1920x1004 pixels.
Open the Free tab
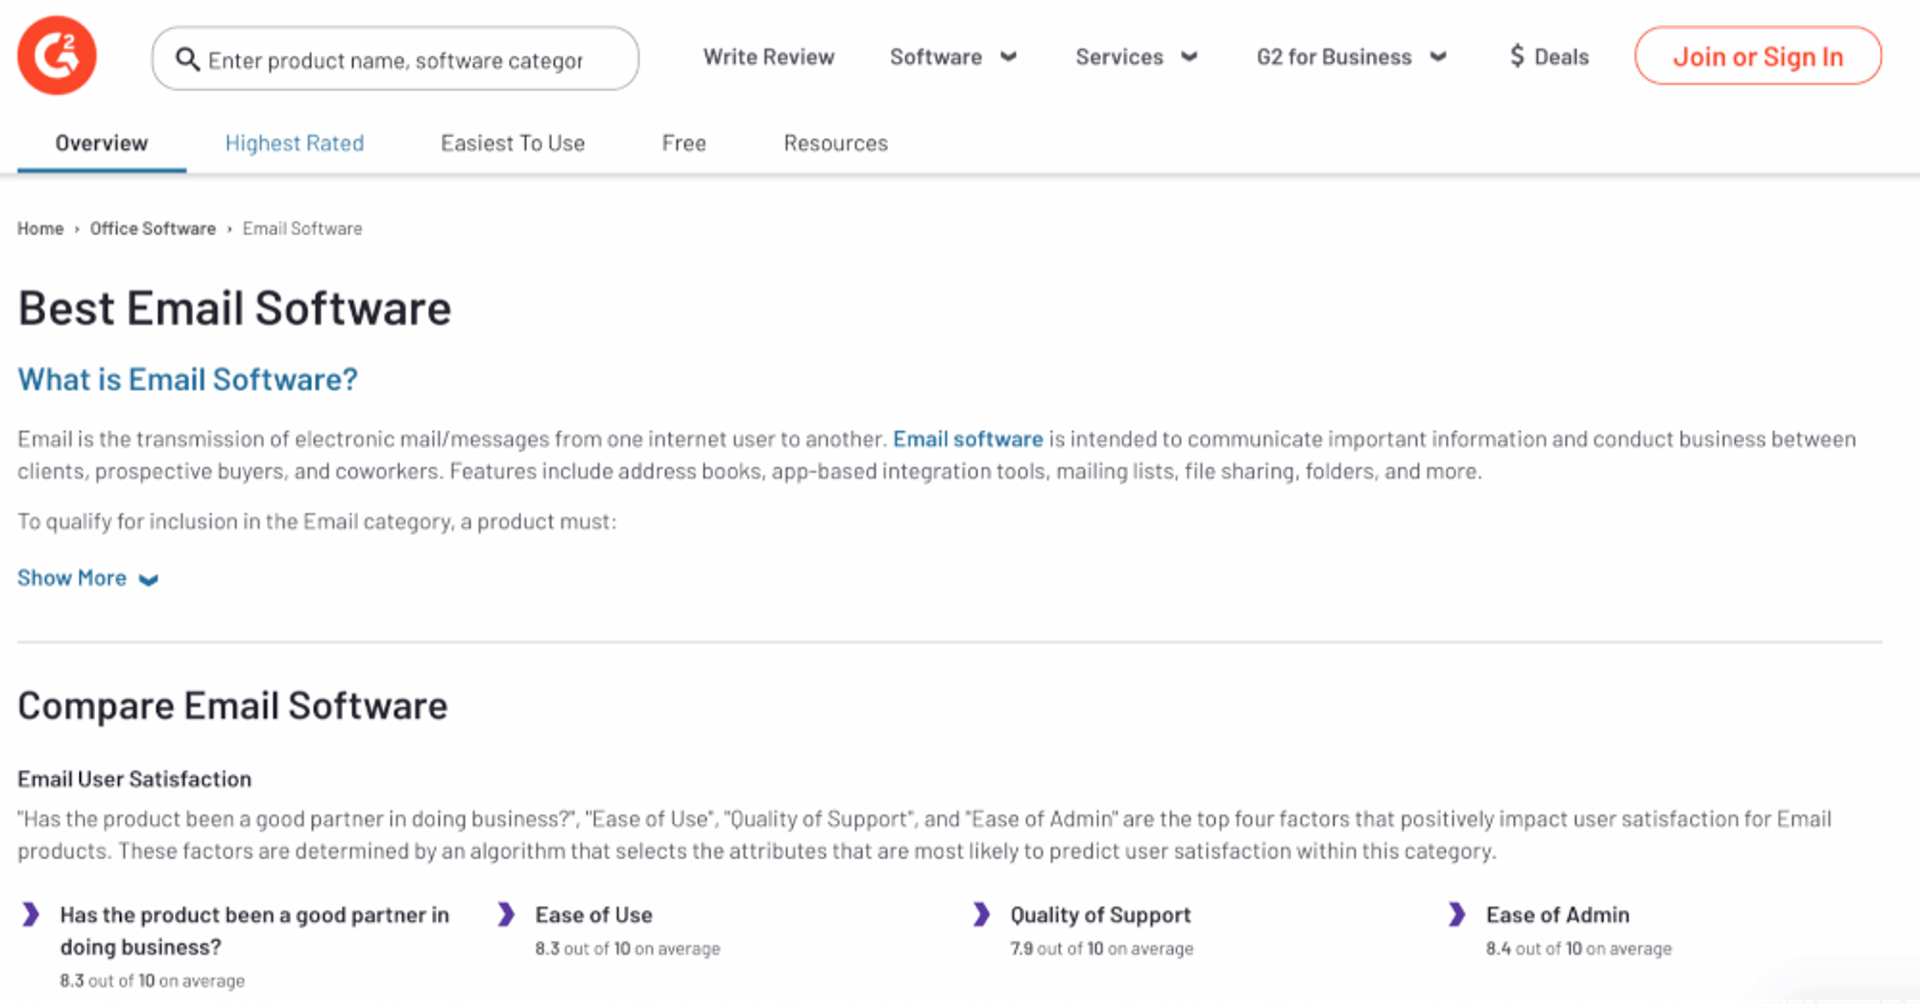[x=684, y=143]
